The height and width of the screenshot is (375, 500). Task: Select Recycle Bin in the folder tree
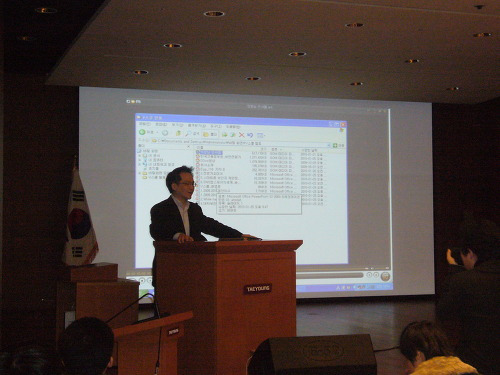click(151, 169)
